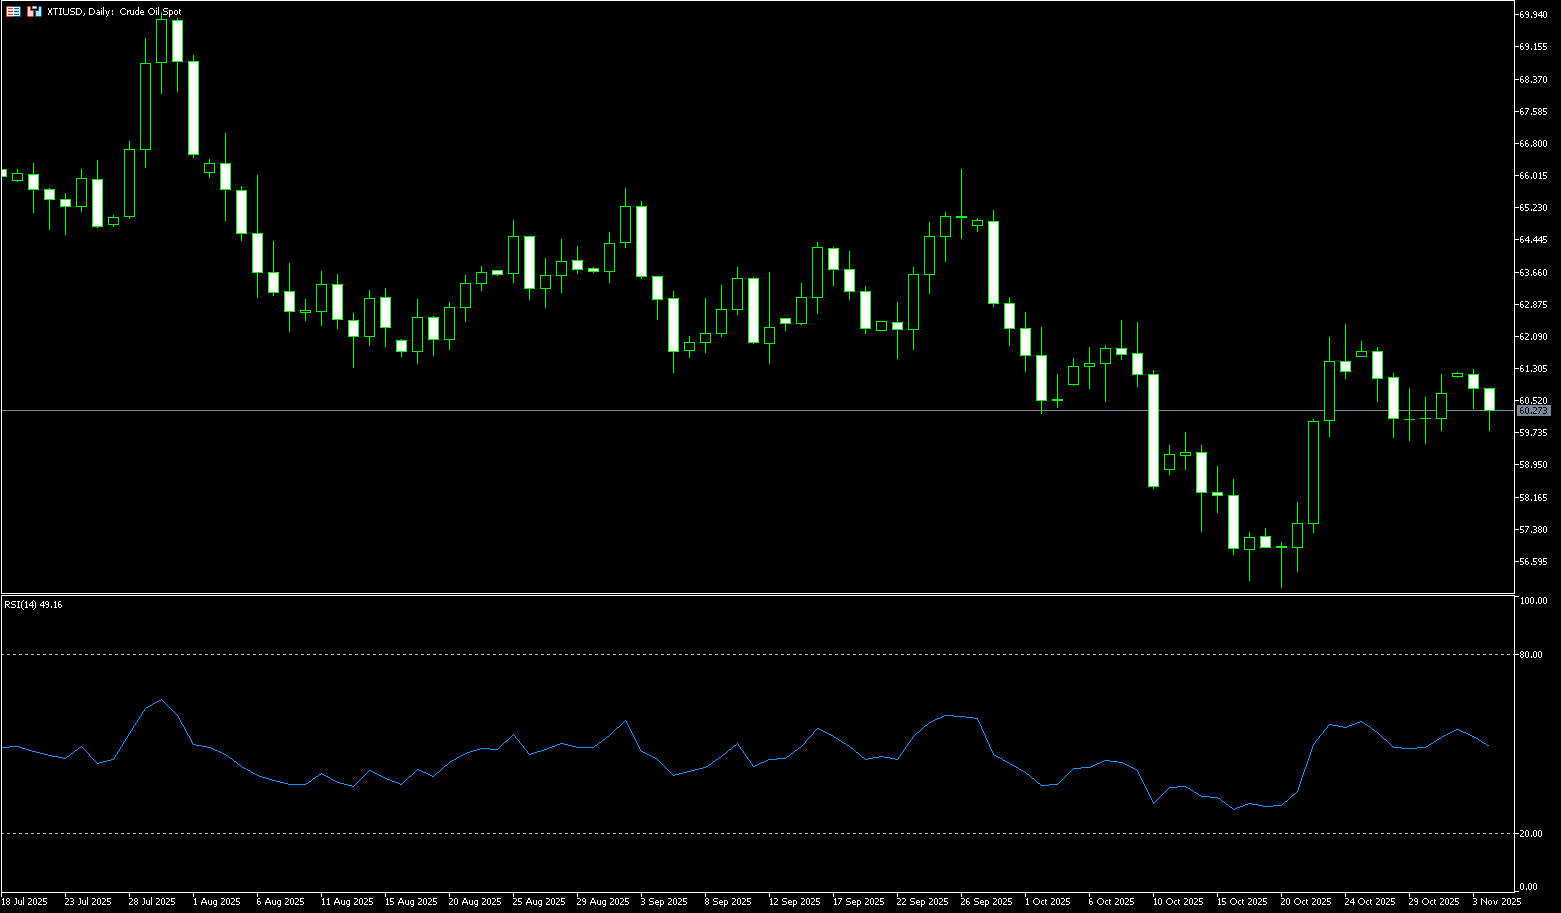Click the 25 Aug 2025 date label

coord(538,902)
